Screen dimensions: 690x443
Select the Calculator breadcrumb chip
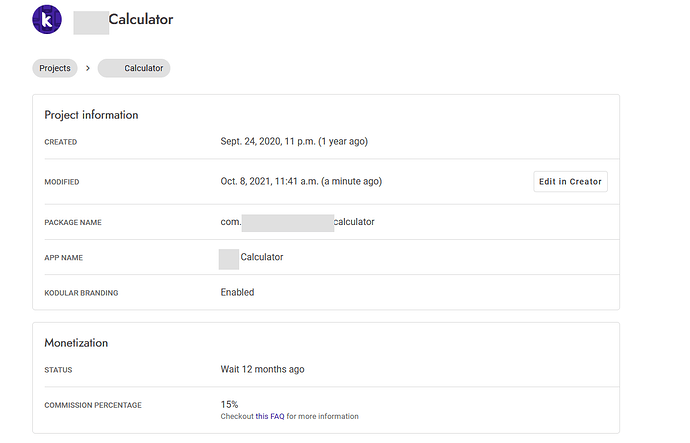pyautogui.click(x=135, y=68)
